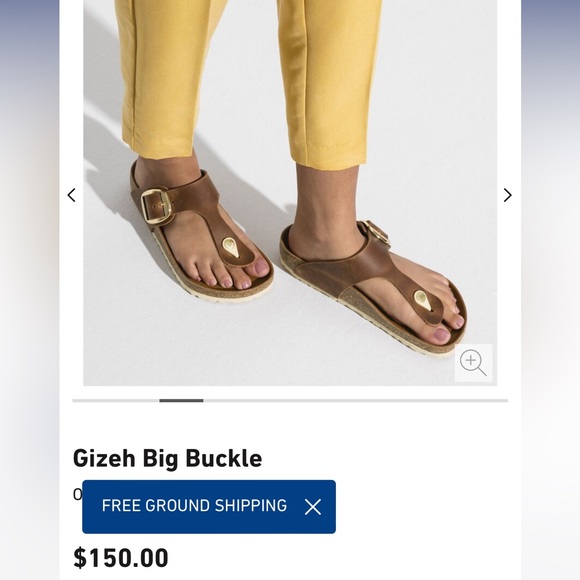Screen dimensions: 580x580
Task: Click the $150.00 price text
Action: tap(121, 557)
